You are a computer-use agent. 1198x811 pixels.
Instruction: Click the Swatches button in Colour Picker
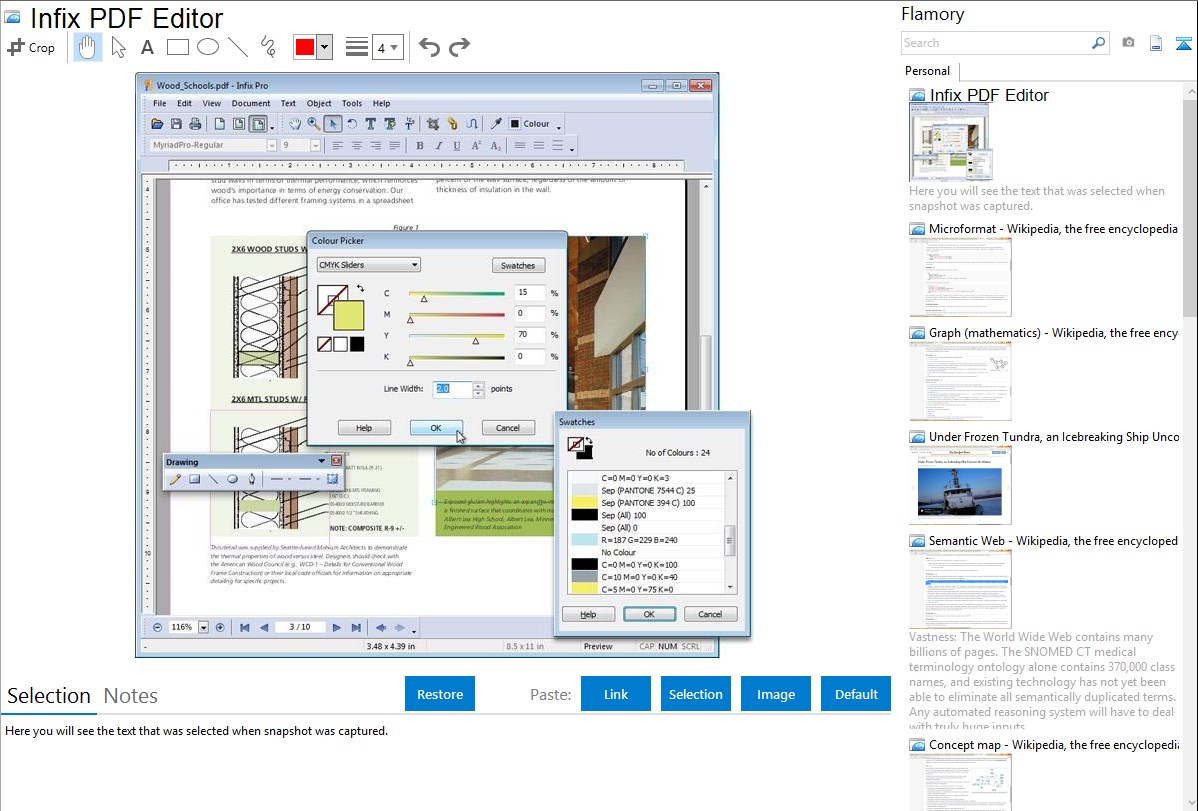tap(518, 265)
